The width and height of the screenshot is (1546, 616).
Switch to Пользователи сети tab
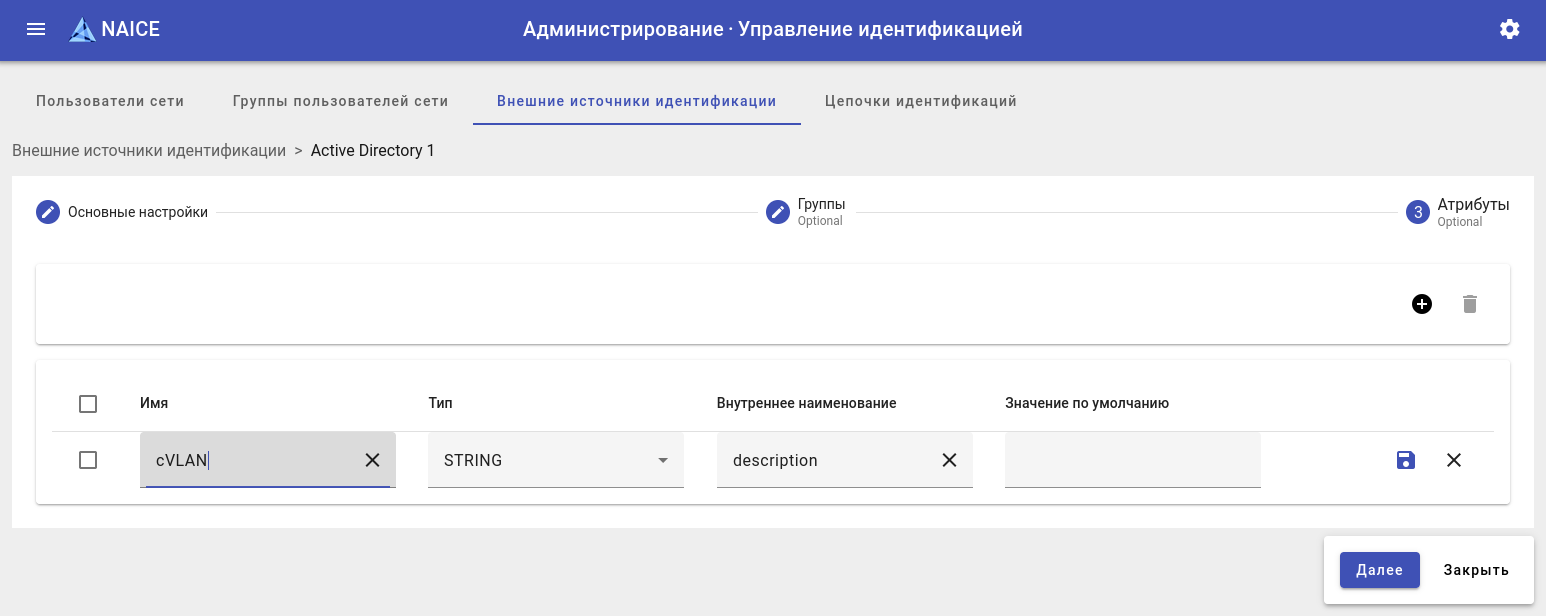click(110, 101)
